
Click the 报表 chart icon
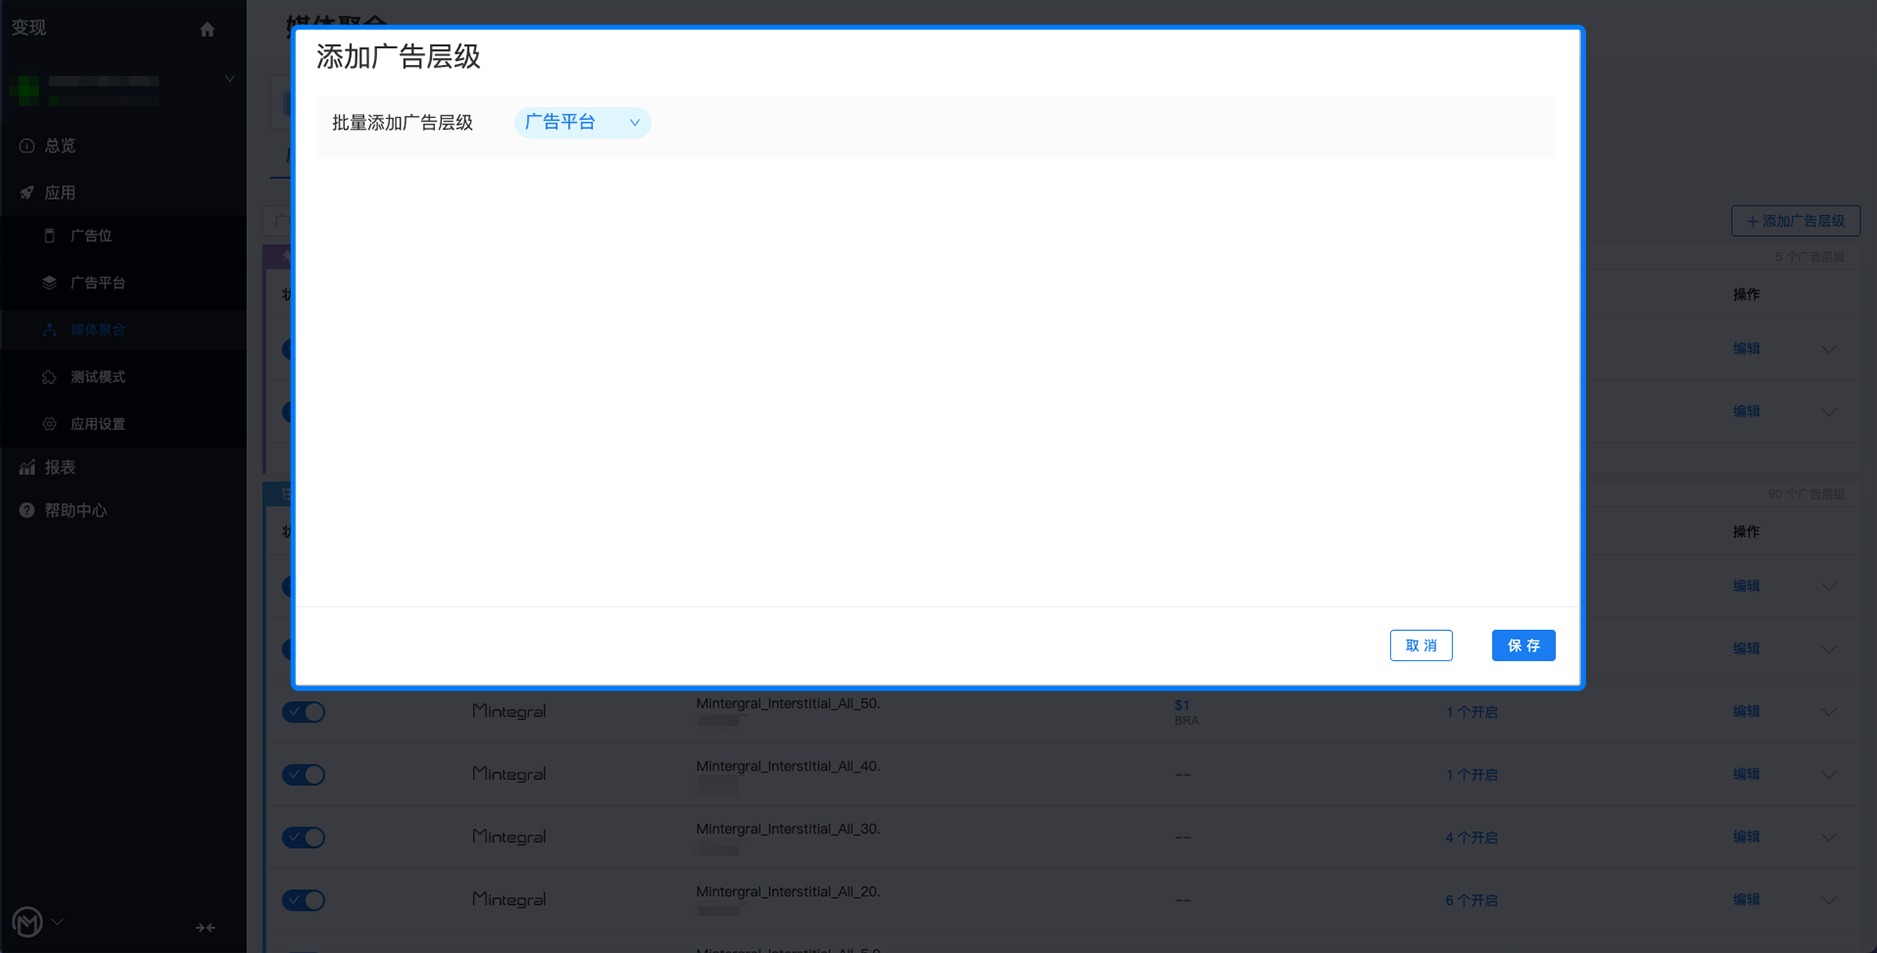click(27, 467)
